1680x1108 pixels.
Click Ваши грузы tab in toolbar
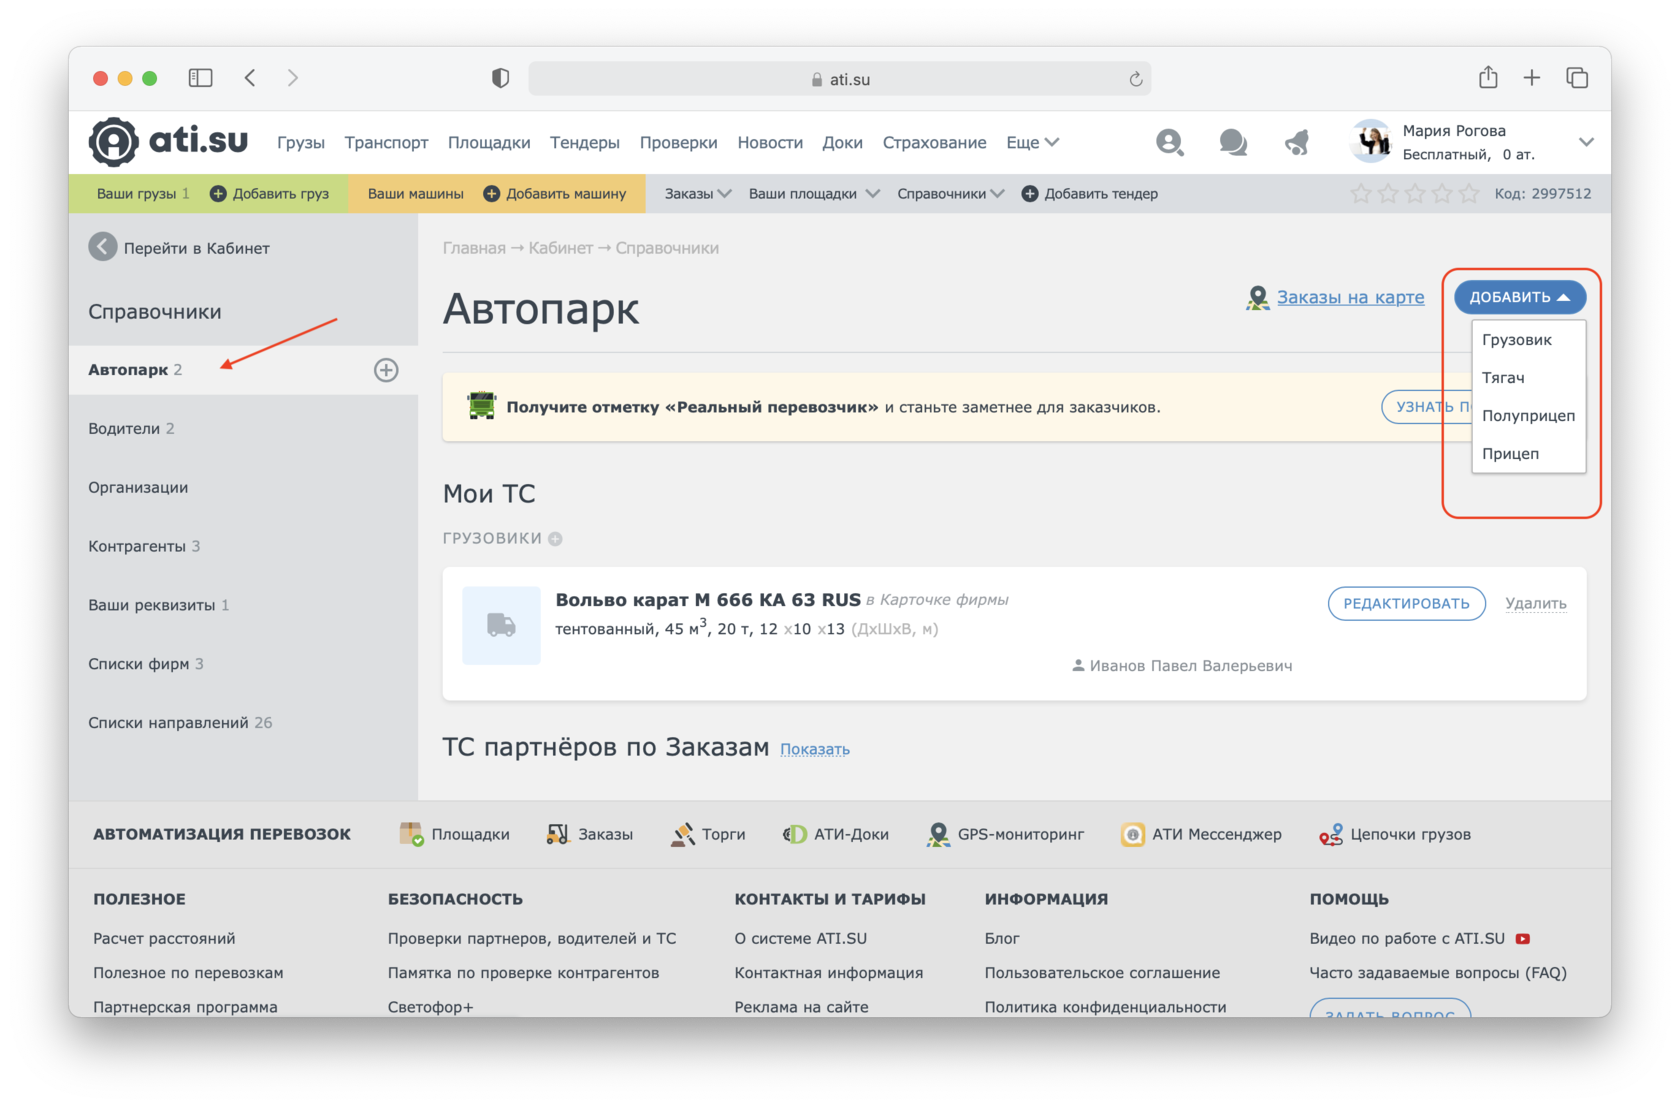point(142,193)
